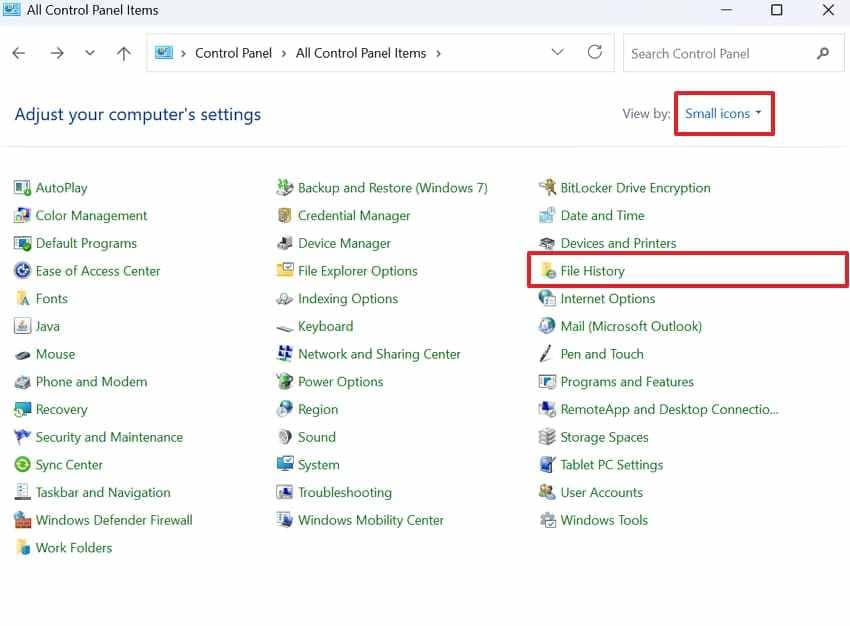850x626 pixels.
Task: Open the Power Options icon
Action: (x=285, y=382)
